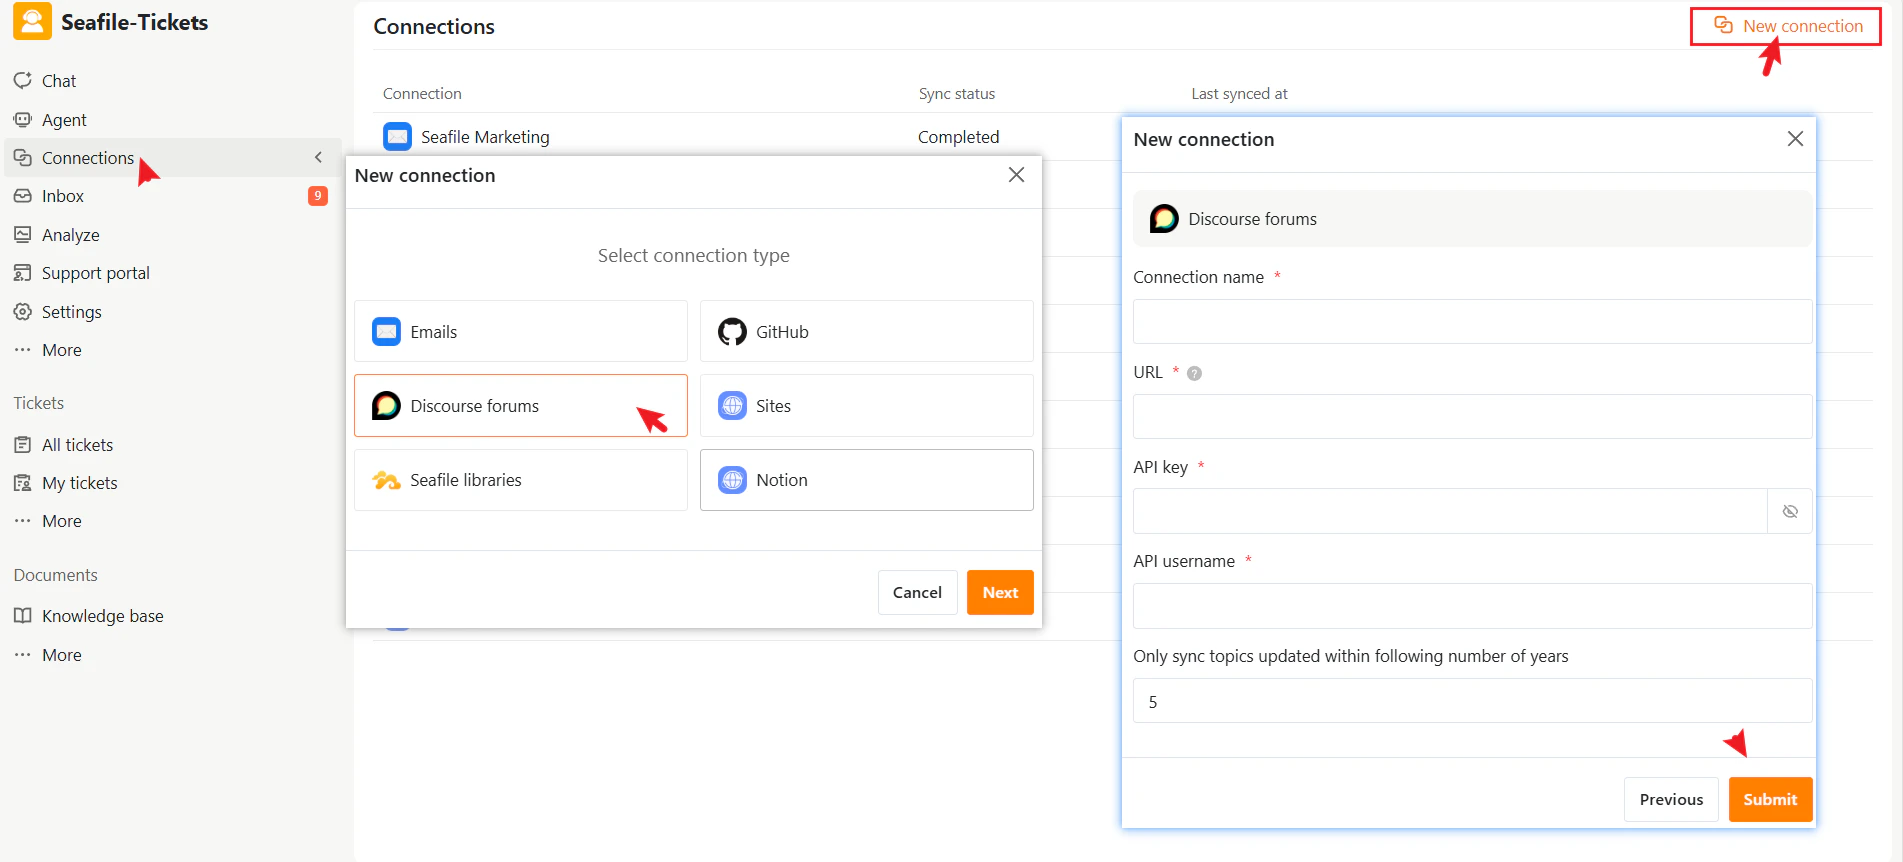Open the Chat section in sidebar
Screen dimensions: 1903x862
59,81
